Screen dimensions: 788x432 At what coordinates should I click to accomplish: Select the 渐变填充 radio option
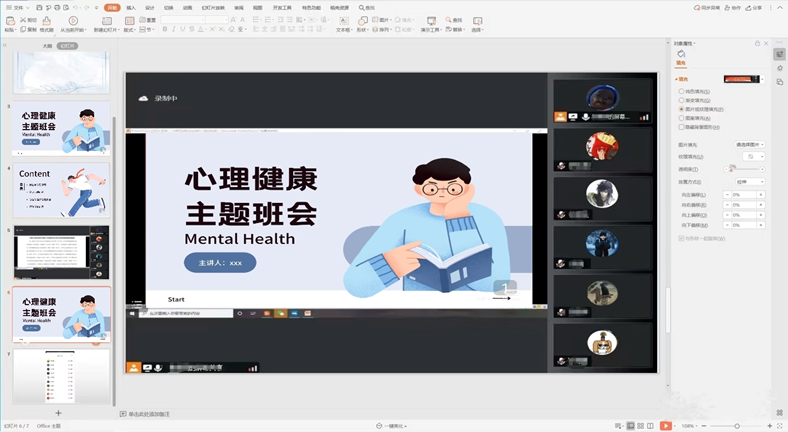(x=682, y=100)
